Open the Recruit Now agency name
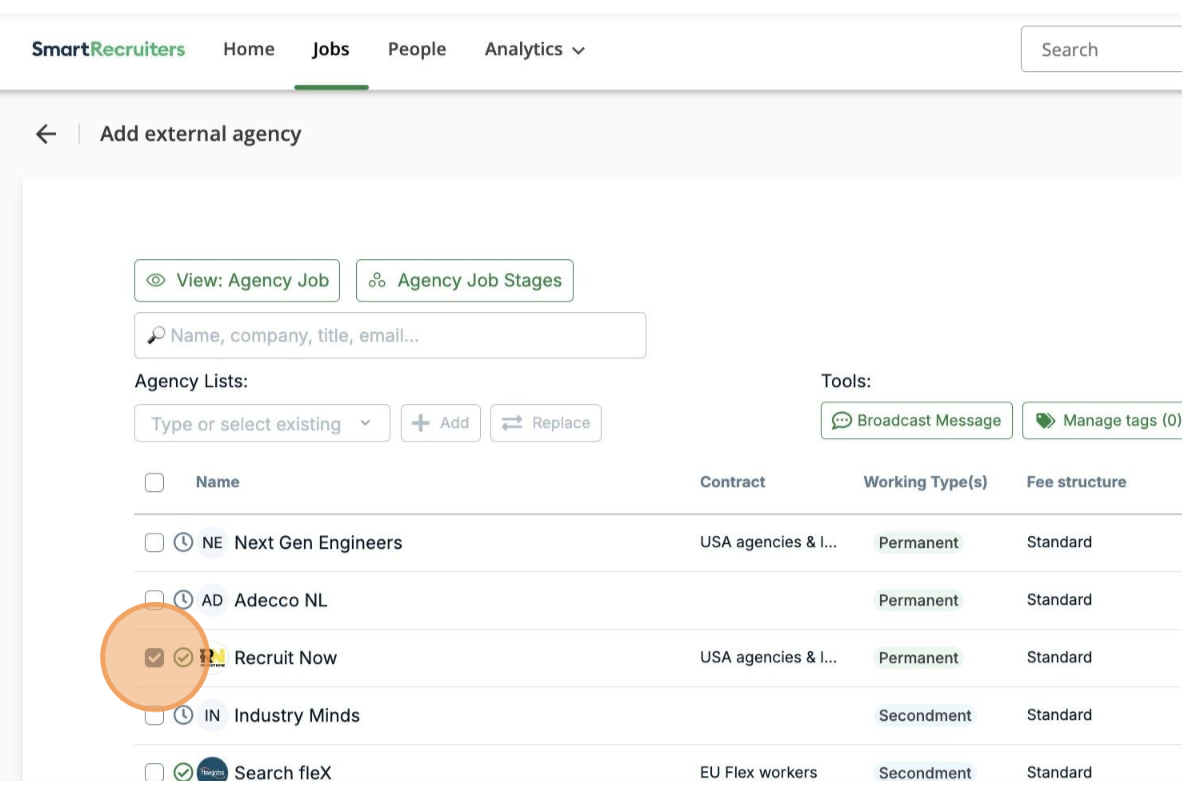Image resolution: width=1182 pixels, height=786 pixels. [285, 658]
